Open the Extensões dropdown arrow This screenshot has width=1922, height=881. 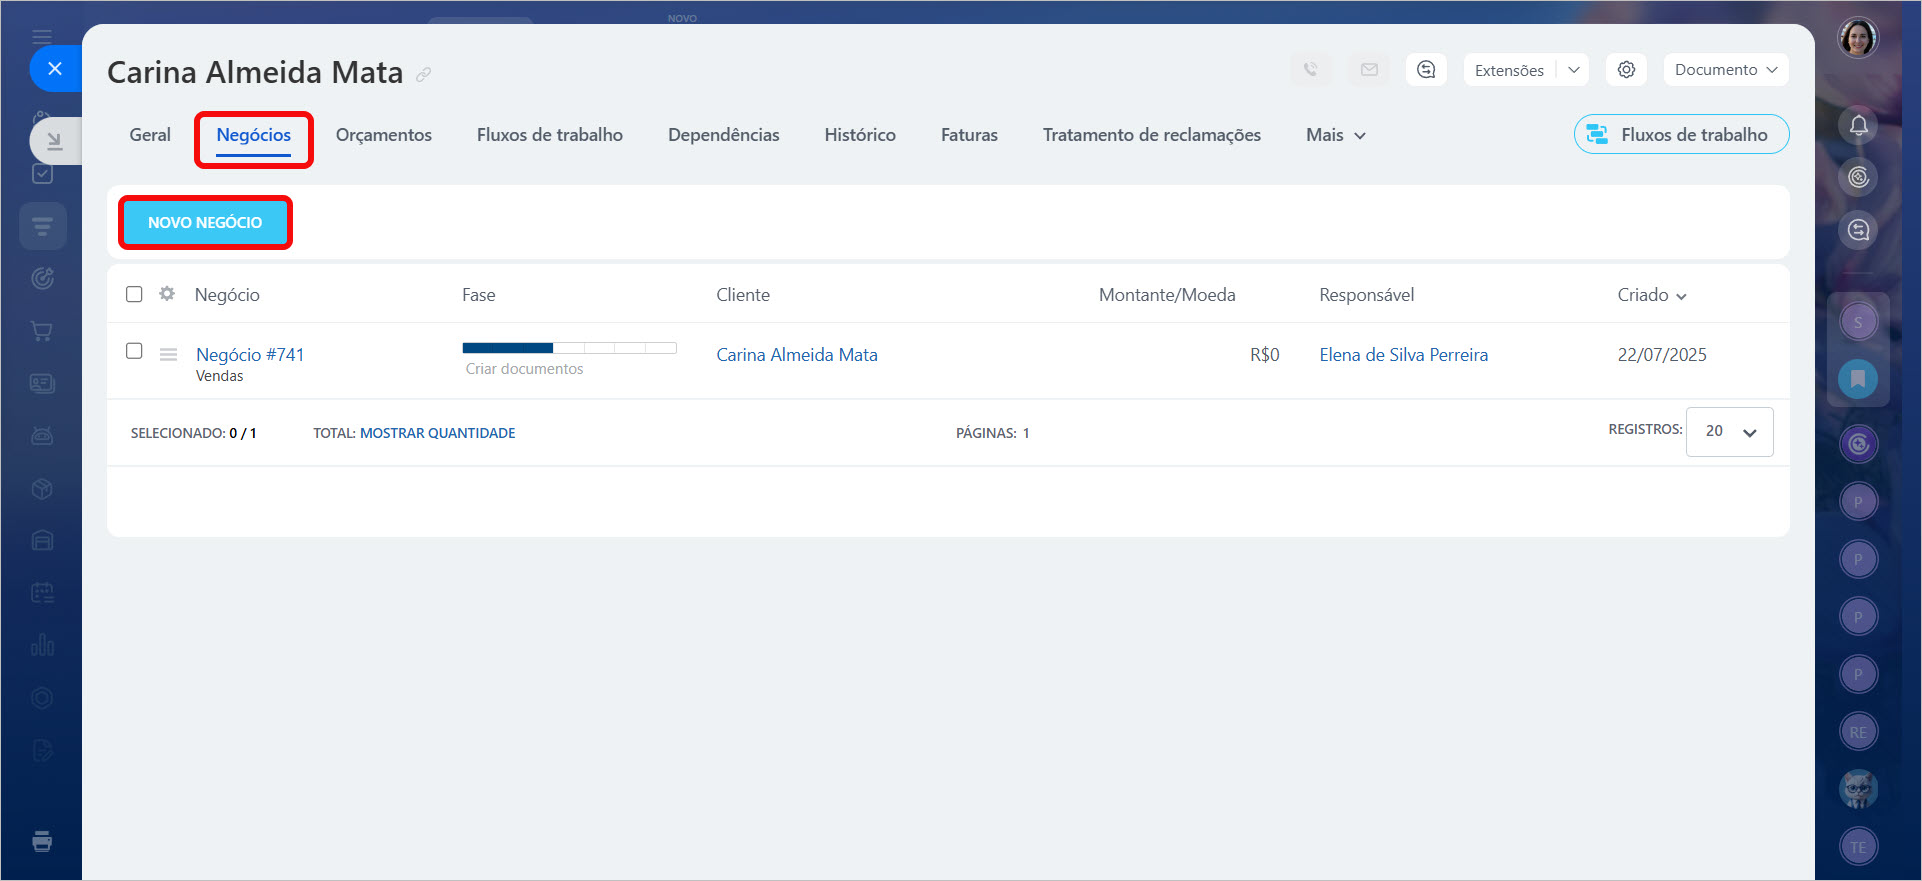[1573, 70]
